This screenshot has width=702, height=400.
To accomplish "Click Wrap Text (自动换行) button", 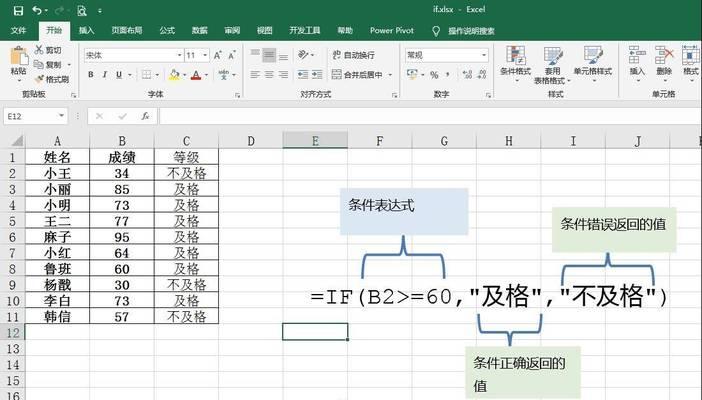I will click(x=353, y=55).
